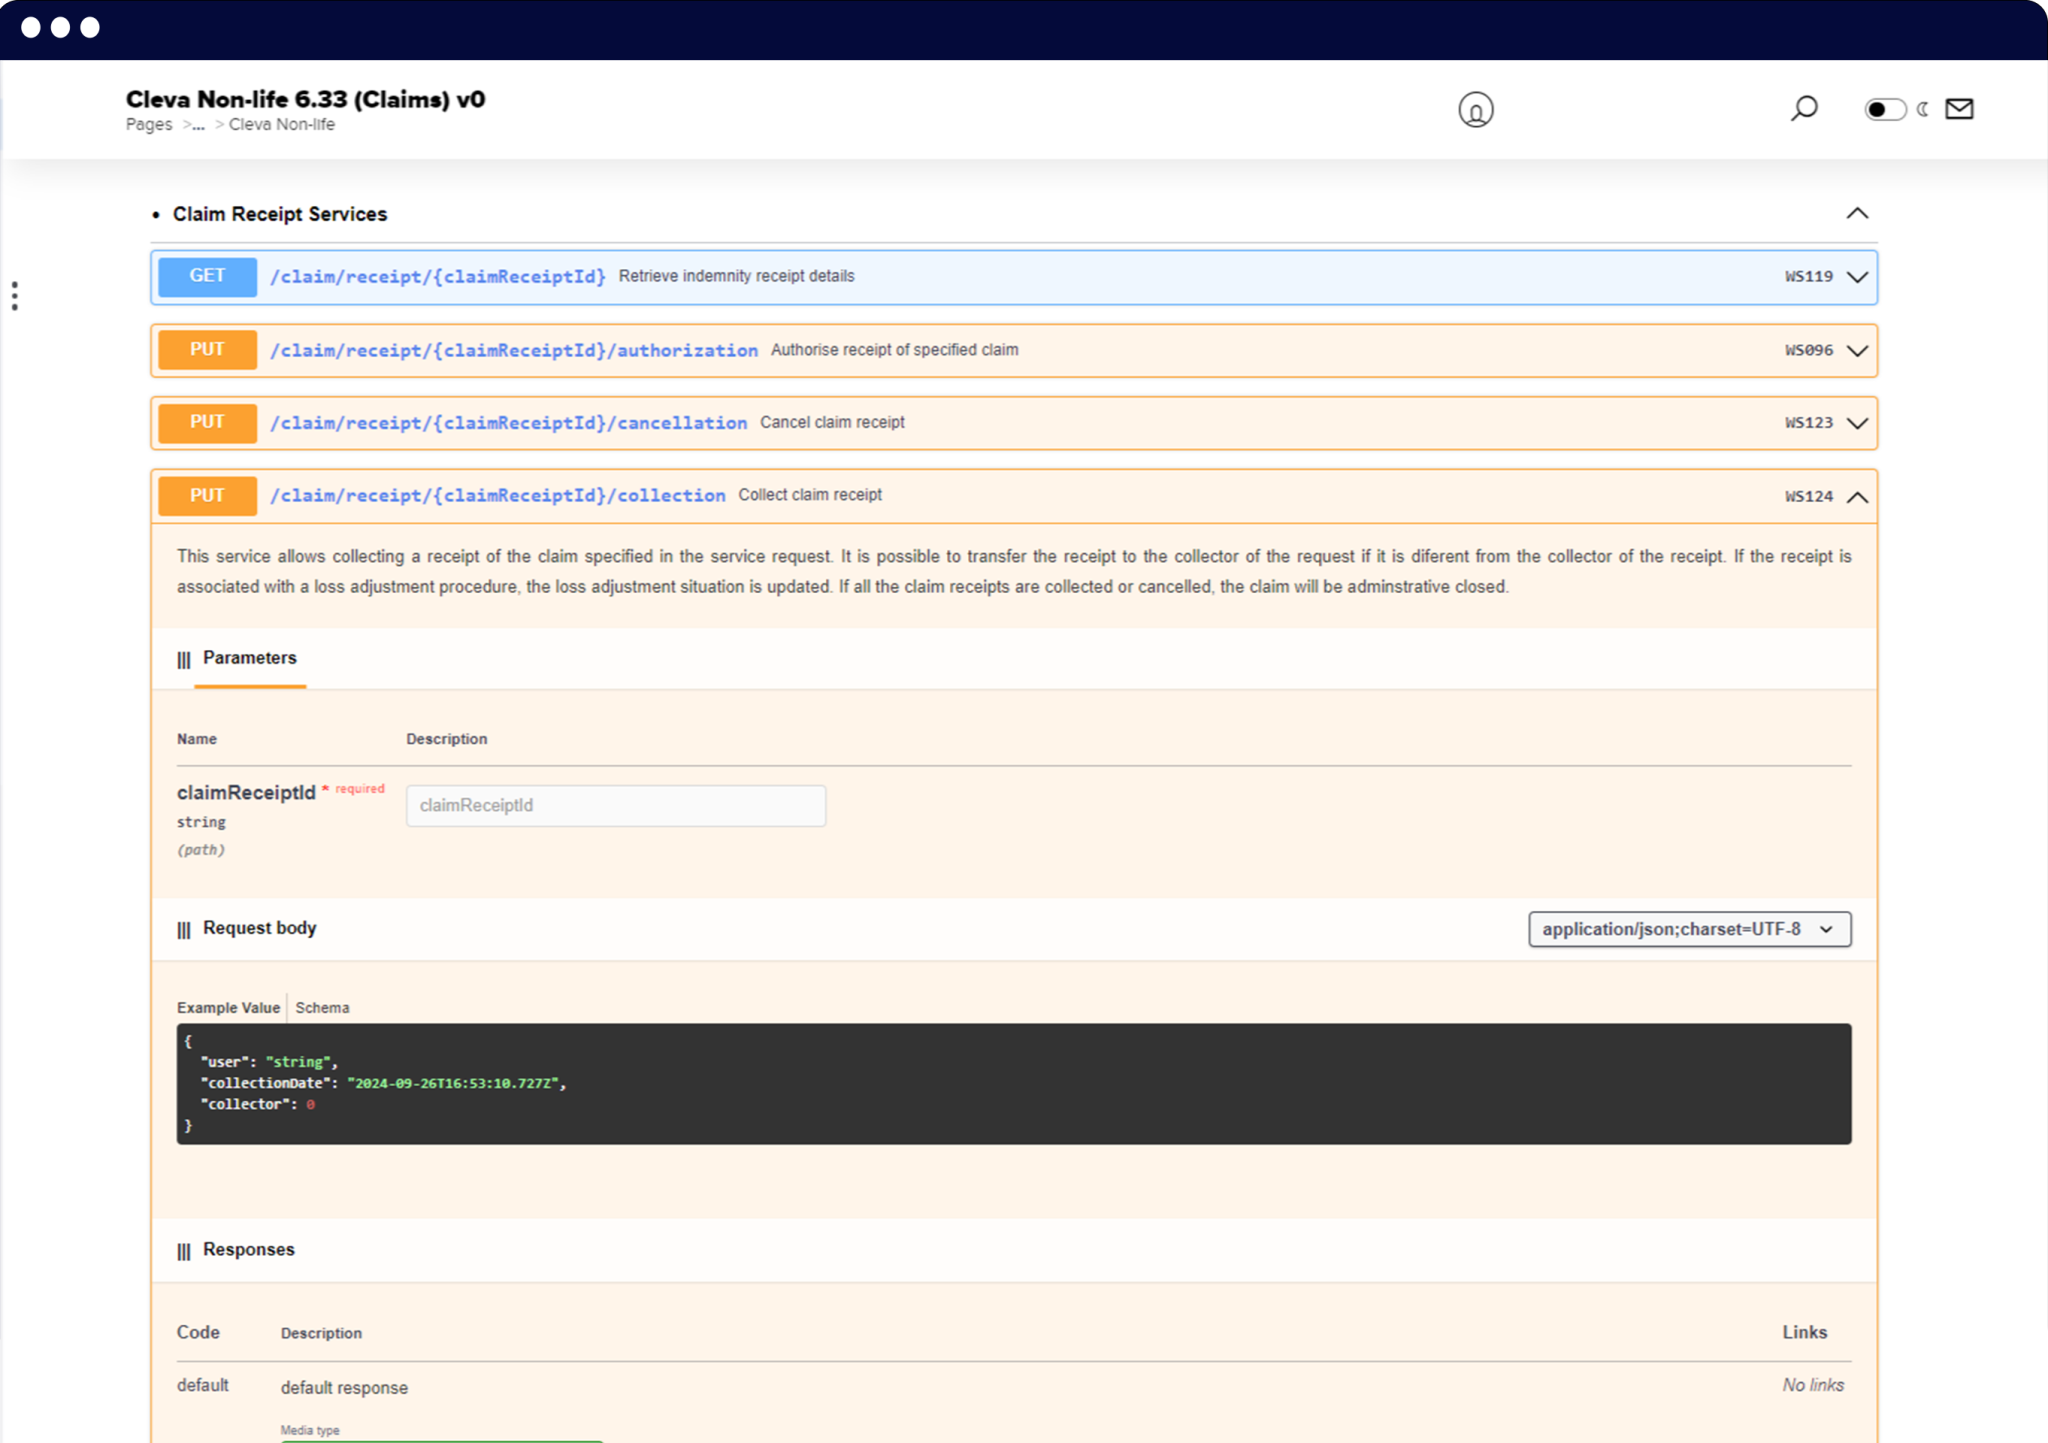
Task: Click the Pages breadcrumb link
Action: pyautogui.click(x=149, y=124)
